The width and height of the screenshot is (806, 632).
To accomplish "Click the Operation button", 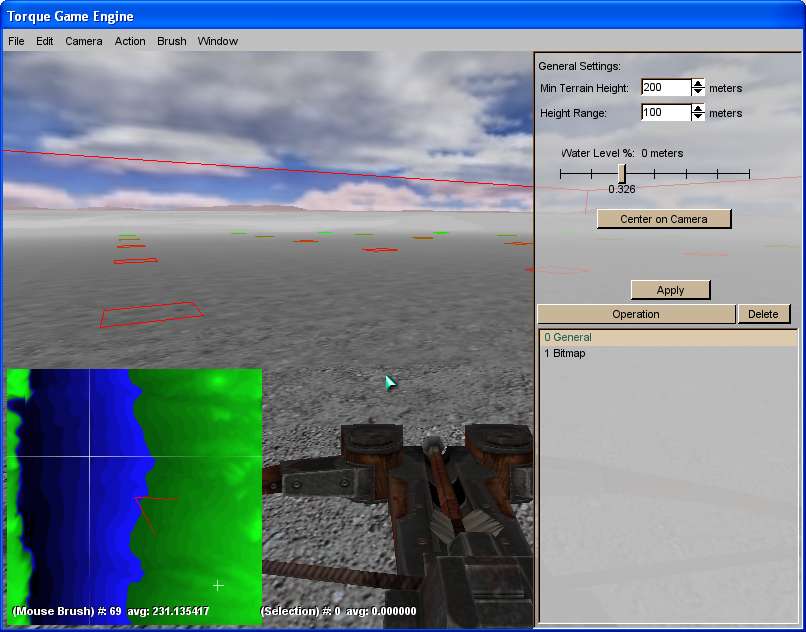I will [636, 314].
